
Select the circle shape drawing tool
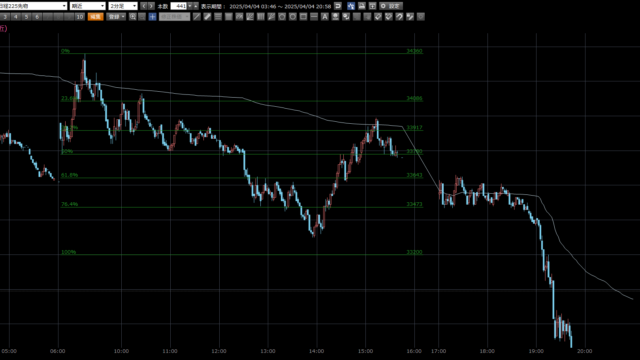pos(293,17)
